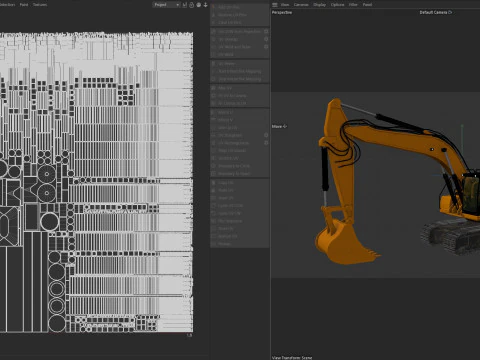
Task: Click the Copy UV command
Action: click(226, 183)
